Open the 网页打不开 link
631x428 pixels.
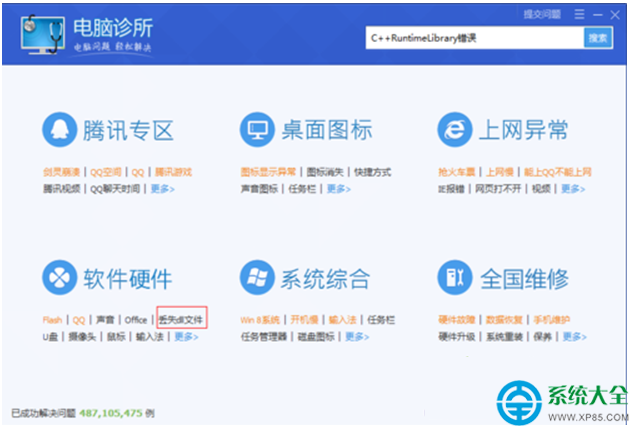[x=498, y=189]
